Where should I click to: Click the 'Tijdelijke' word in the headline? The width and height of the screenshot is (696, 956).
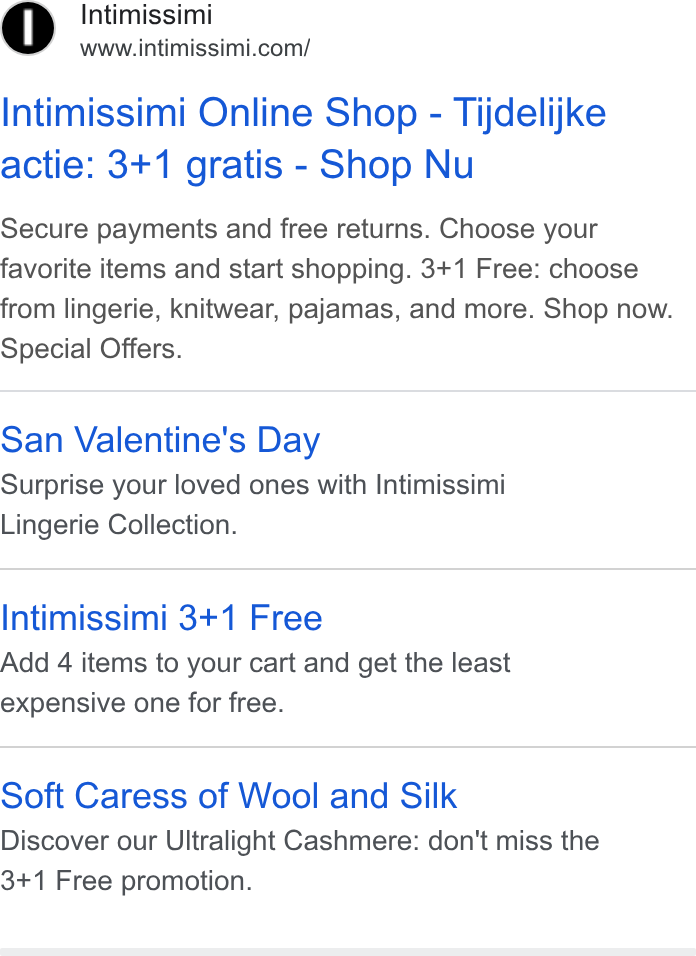click(530, 113)
